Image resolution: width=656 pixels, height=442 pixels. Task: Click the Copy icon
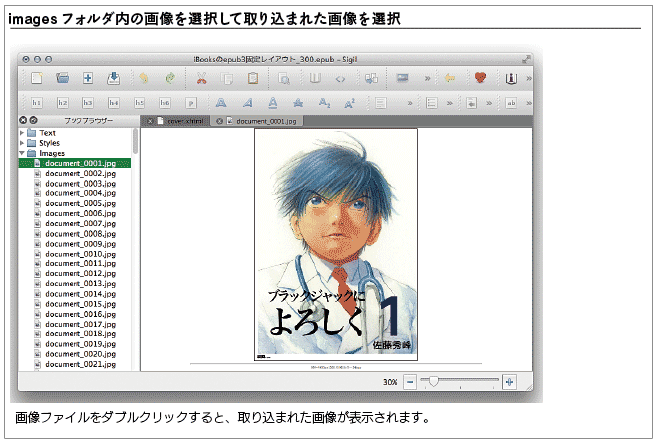[227, 78]
